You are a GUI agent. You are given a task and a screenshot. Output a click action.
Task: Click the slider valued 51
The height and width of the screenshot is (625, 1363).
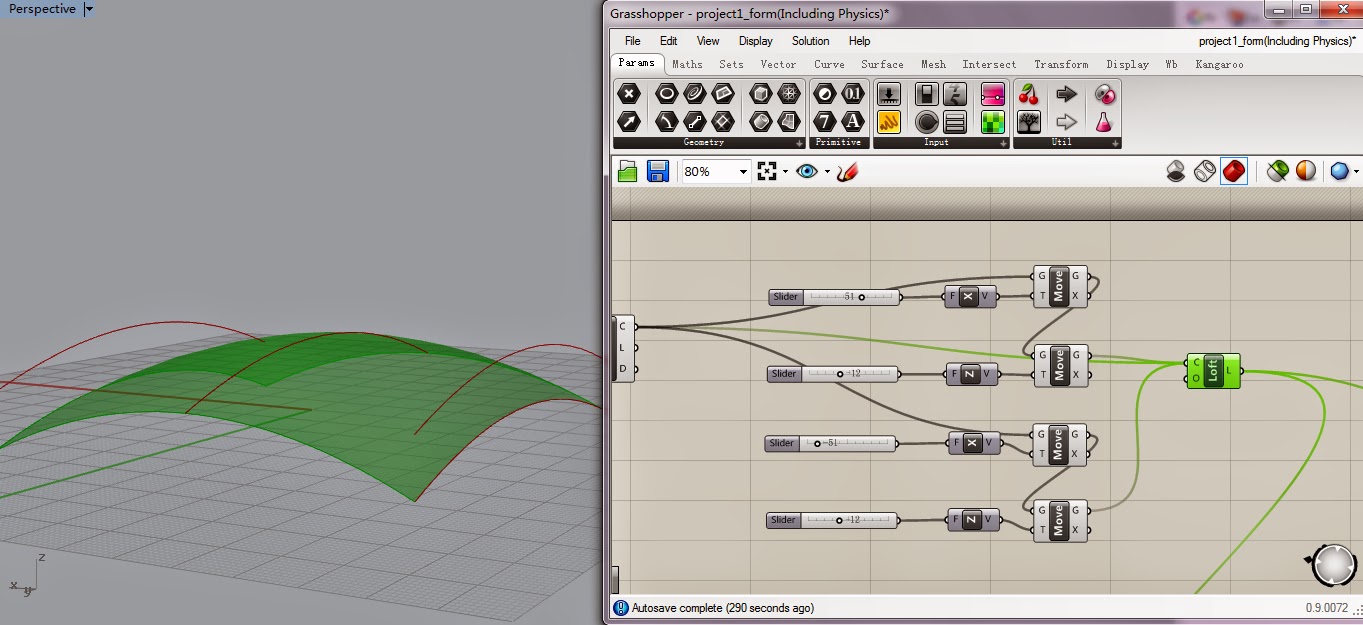click(x=834, y=297)
